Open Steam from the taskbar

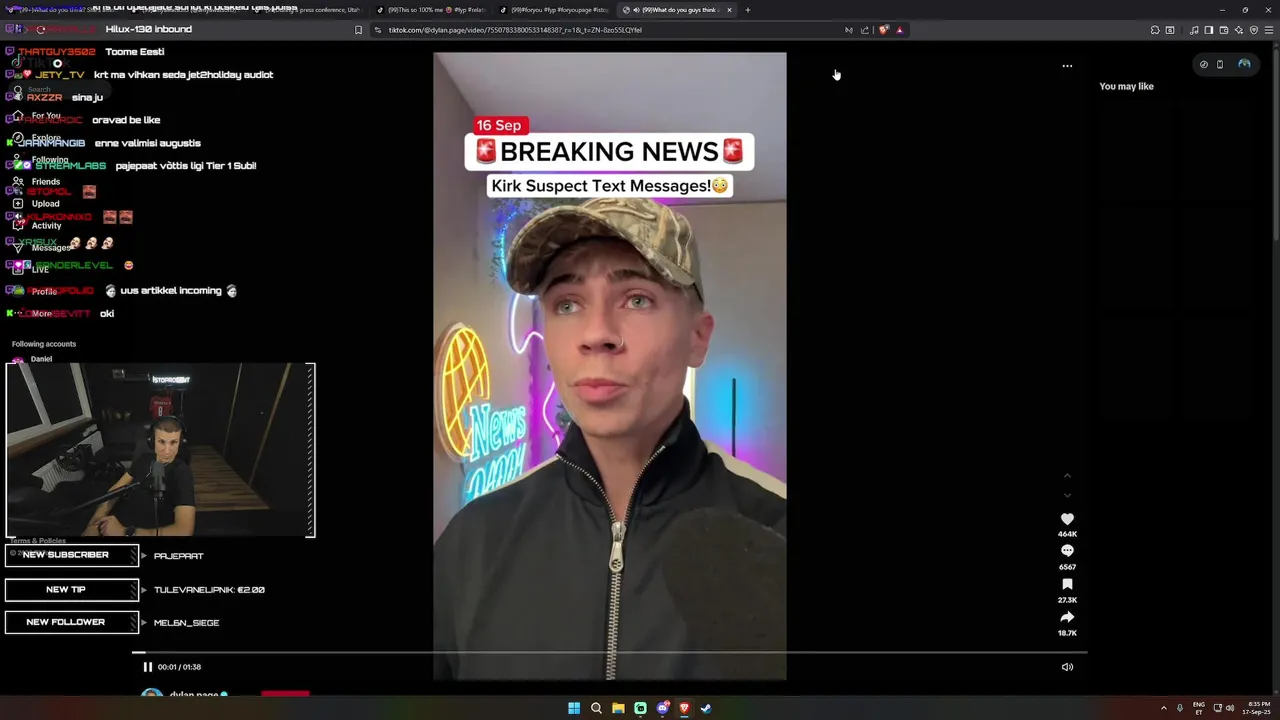coord(706,708)
